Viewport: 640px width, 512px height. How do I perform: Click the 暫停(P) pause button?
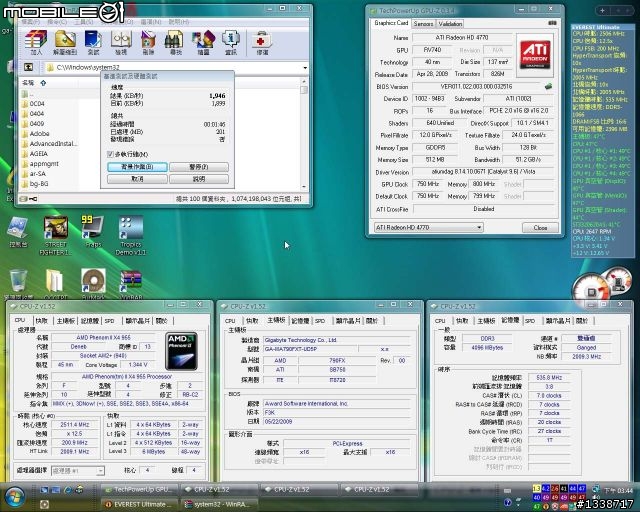coord(199,167)
